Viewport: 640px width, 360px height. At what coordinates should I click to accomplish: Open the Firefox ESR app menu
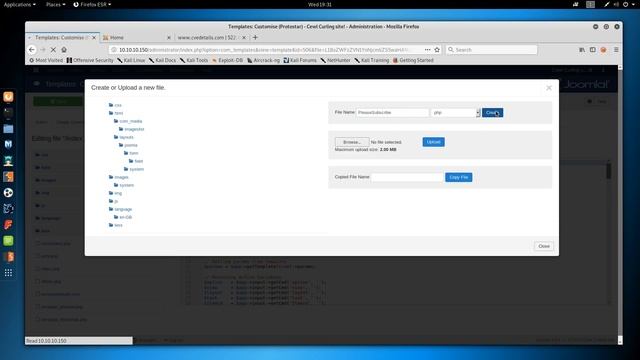[x=92, y=4]
